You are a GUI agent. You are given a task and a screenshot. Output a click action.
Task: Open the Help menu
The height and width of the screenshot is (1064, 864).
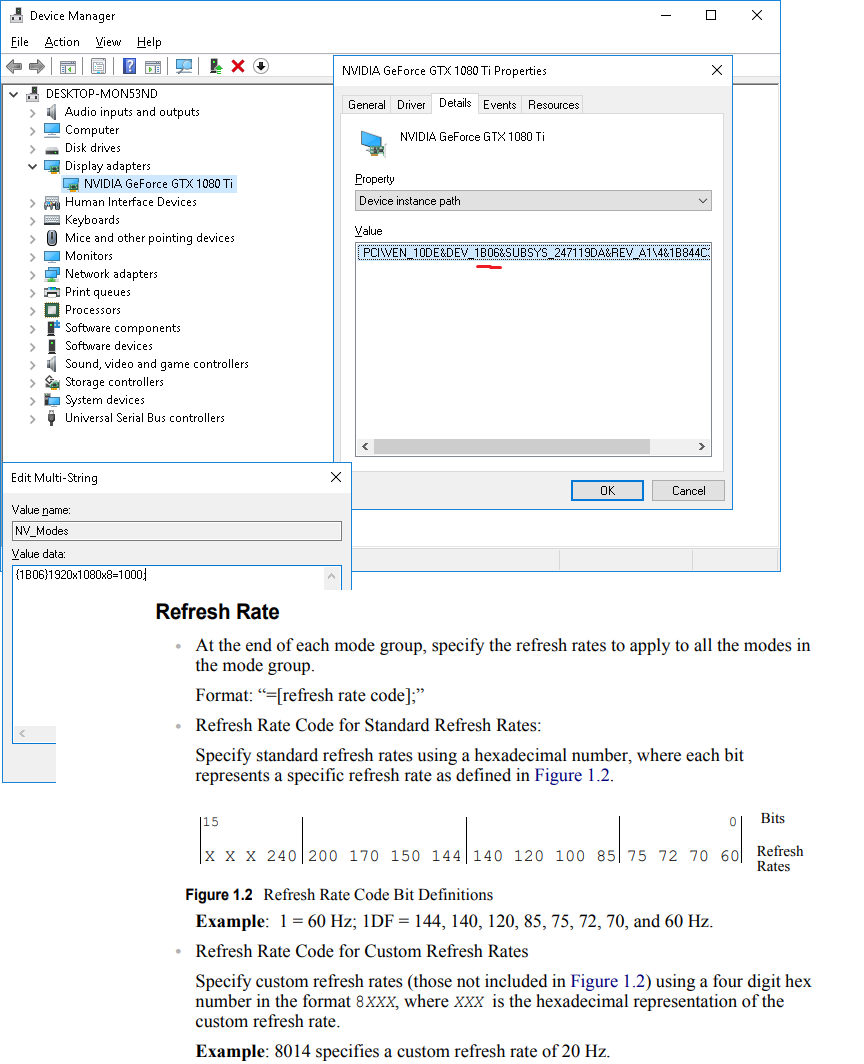[x=149, y=42]
